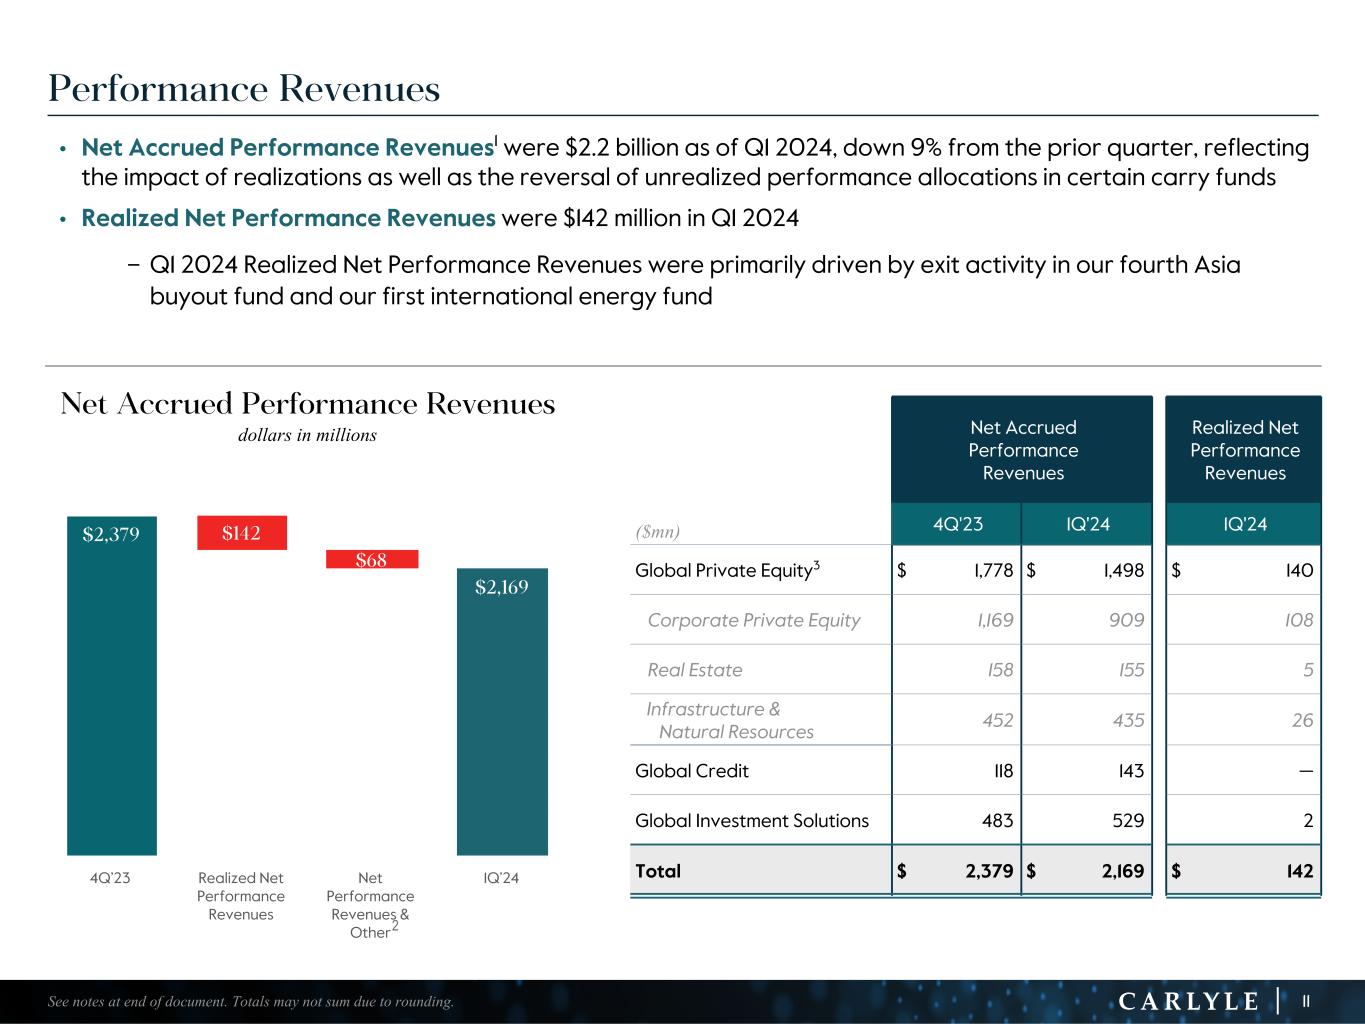Click the Net Accrued Performance Revenues chart title
1365x1024 pixels.
pos(307,404)
